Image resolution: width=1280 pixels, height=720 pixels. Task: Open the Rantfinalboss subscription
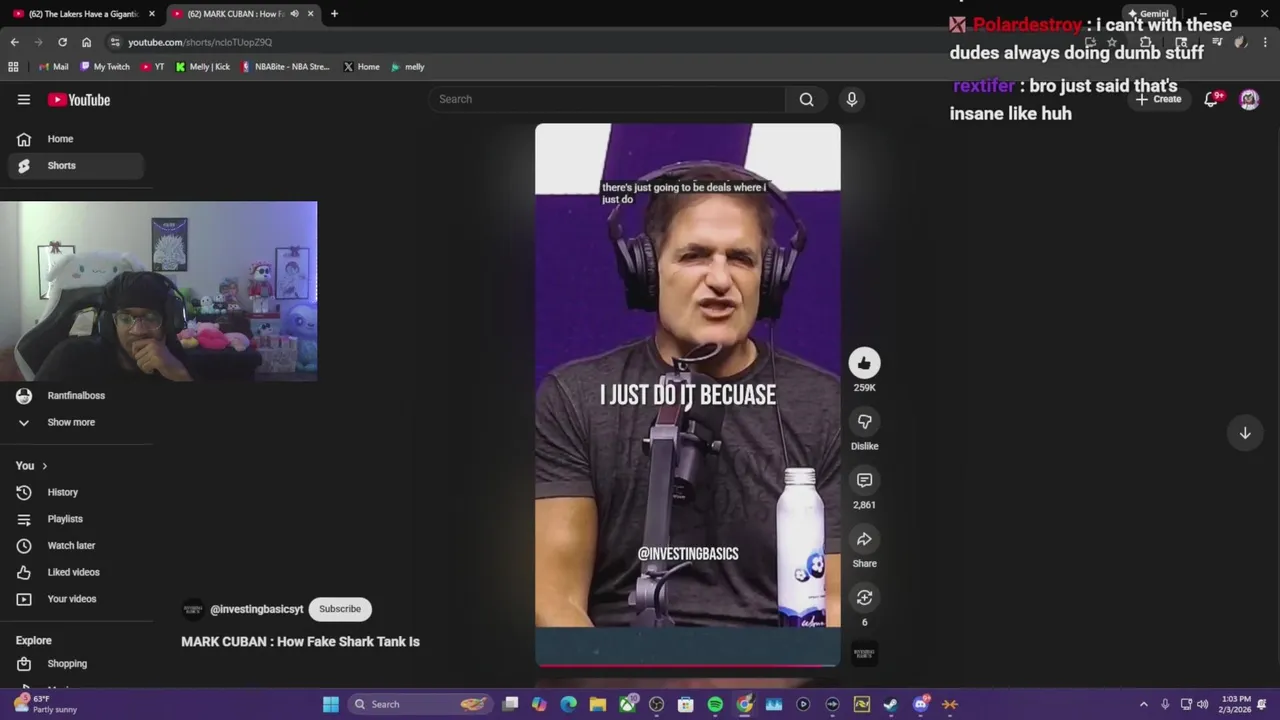[x=75, y=396]
